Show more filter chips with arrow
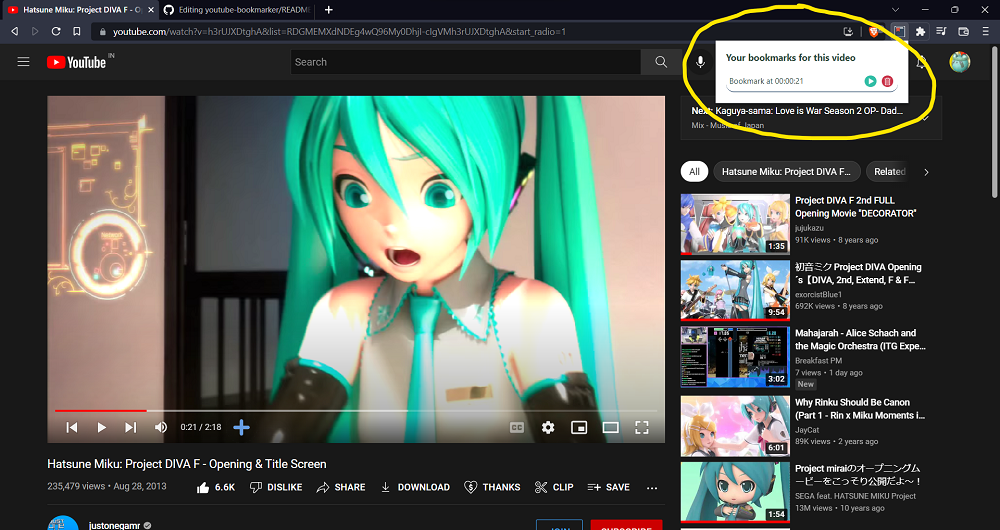 tap(926, 172)
